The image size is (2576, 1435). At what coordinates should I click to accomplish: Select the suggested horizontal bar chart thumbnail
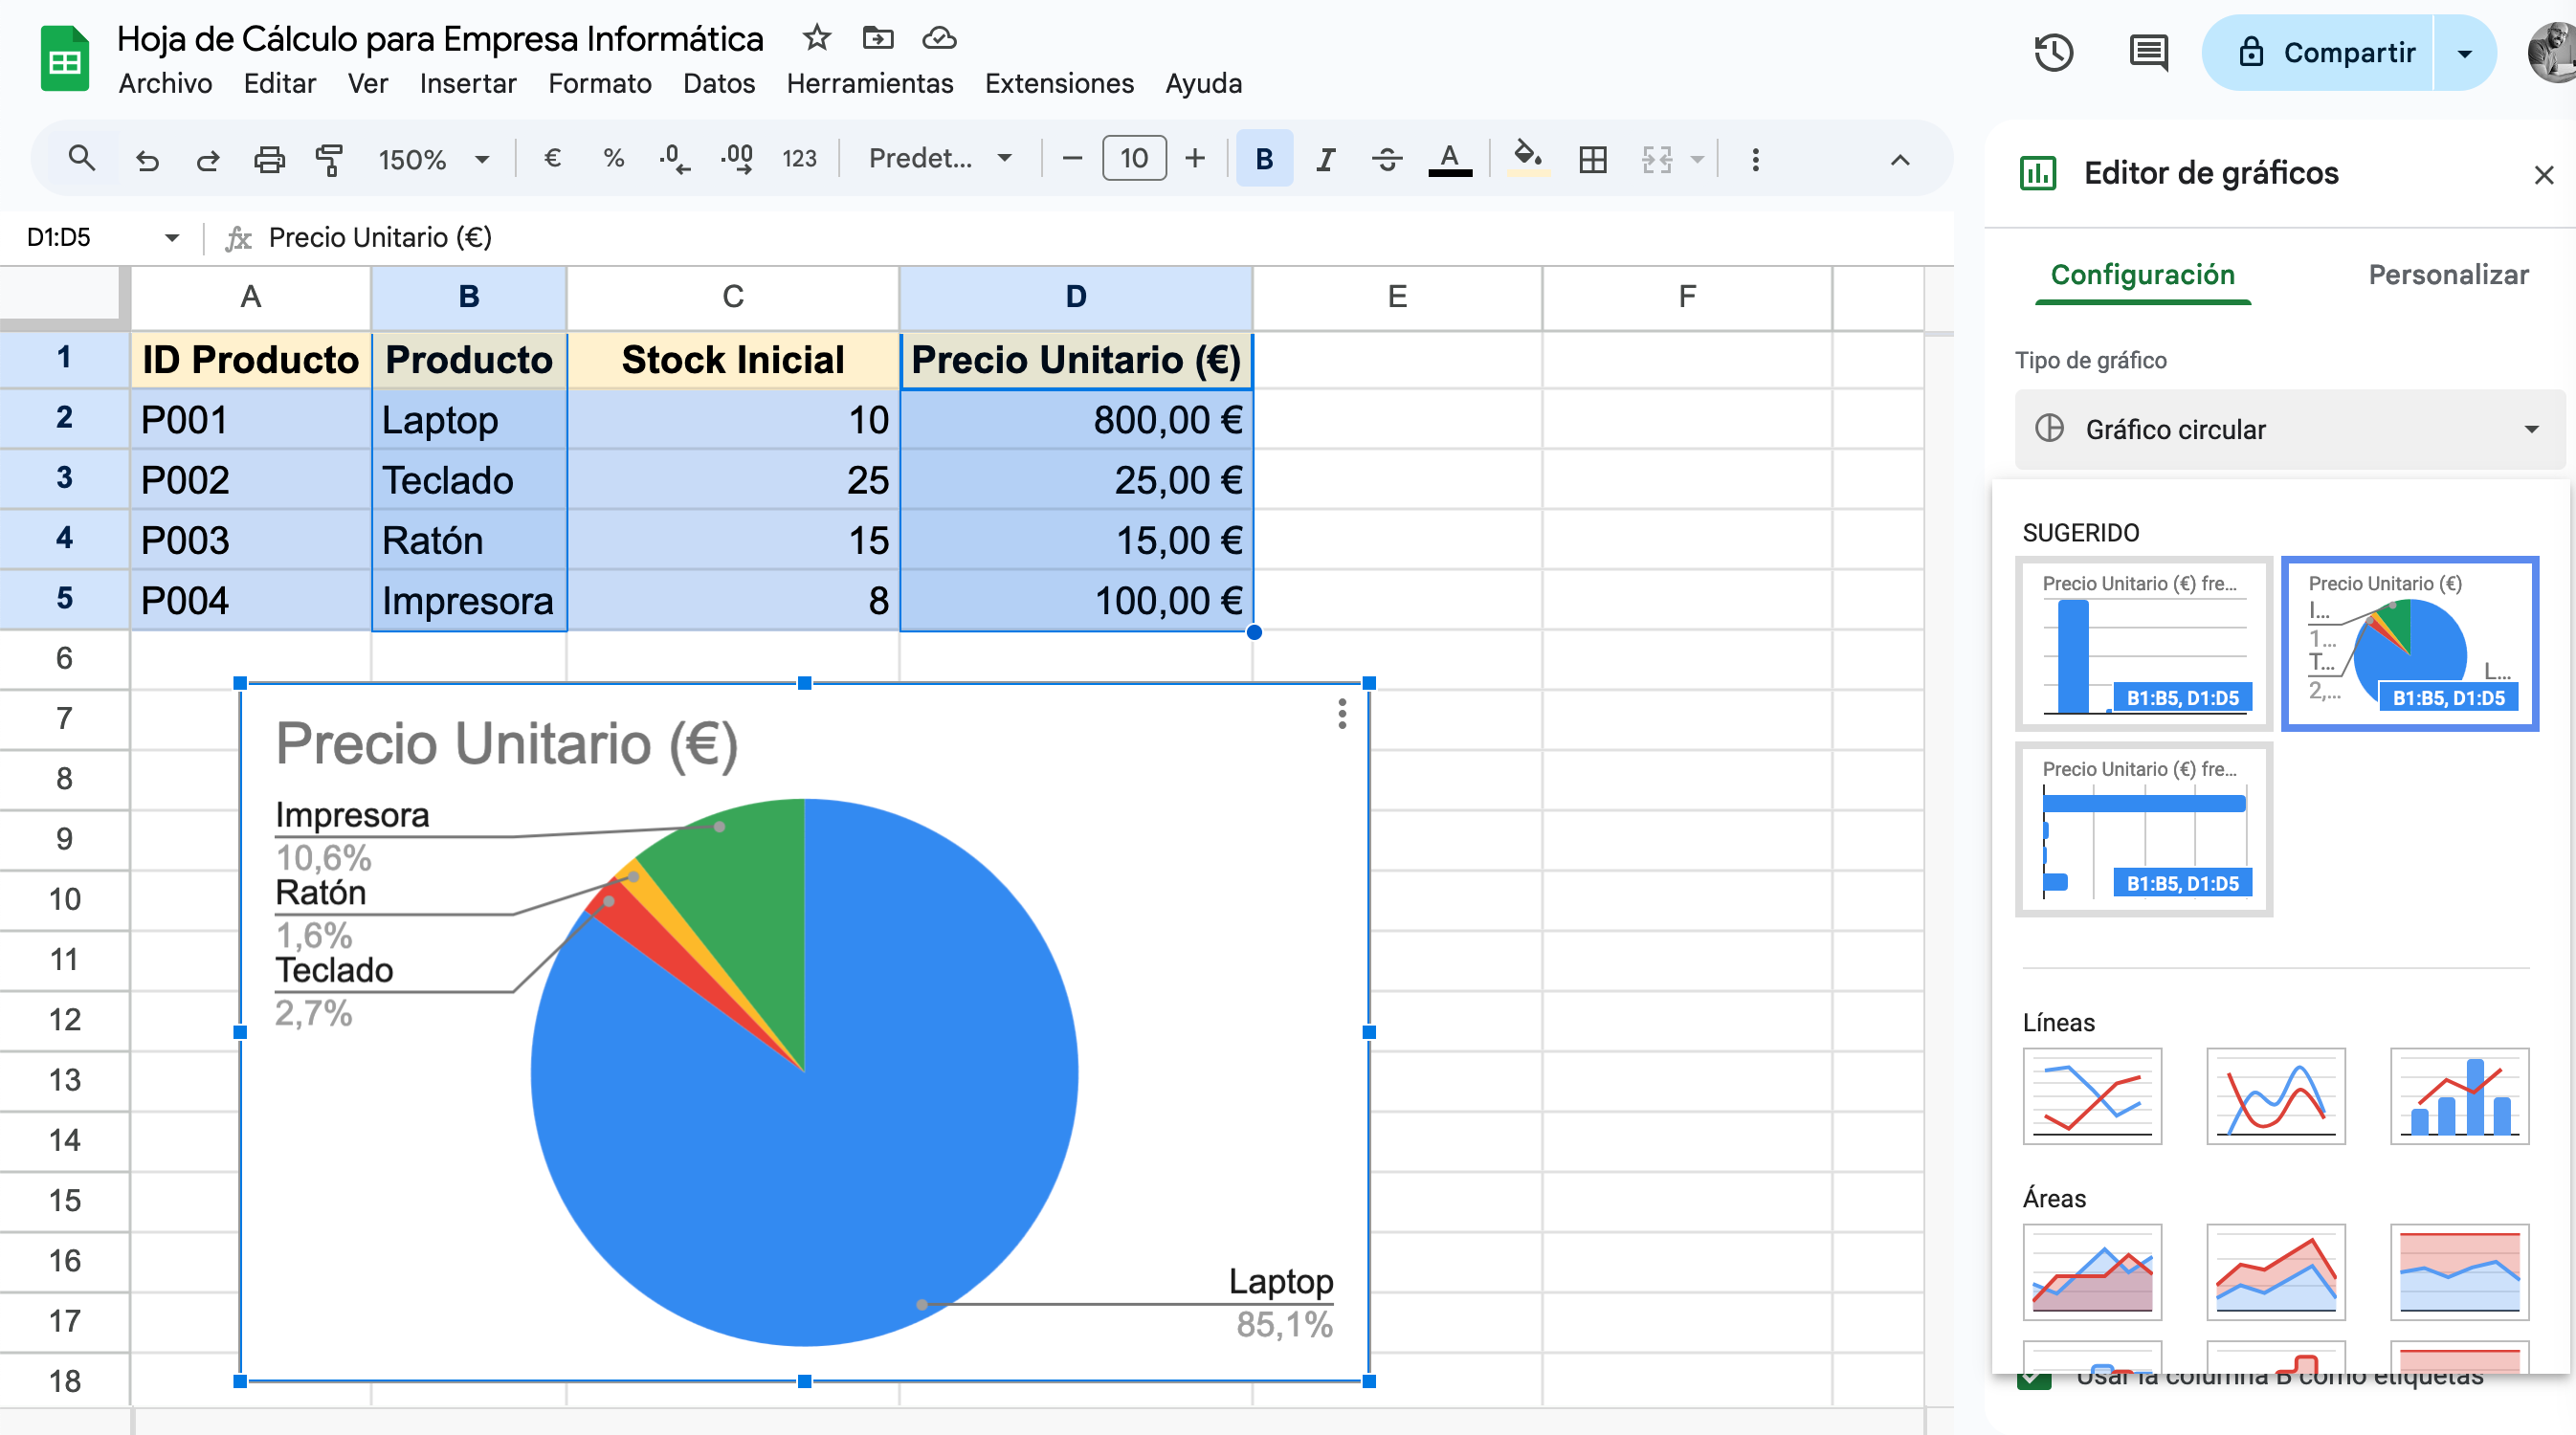[x=2143, y=828]
